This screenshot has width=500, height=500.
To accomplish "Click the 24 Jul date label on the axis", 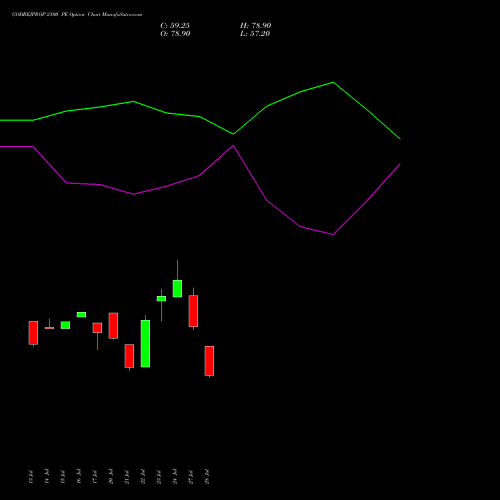I will point(175,477).
